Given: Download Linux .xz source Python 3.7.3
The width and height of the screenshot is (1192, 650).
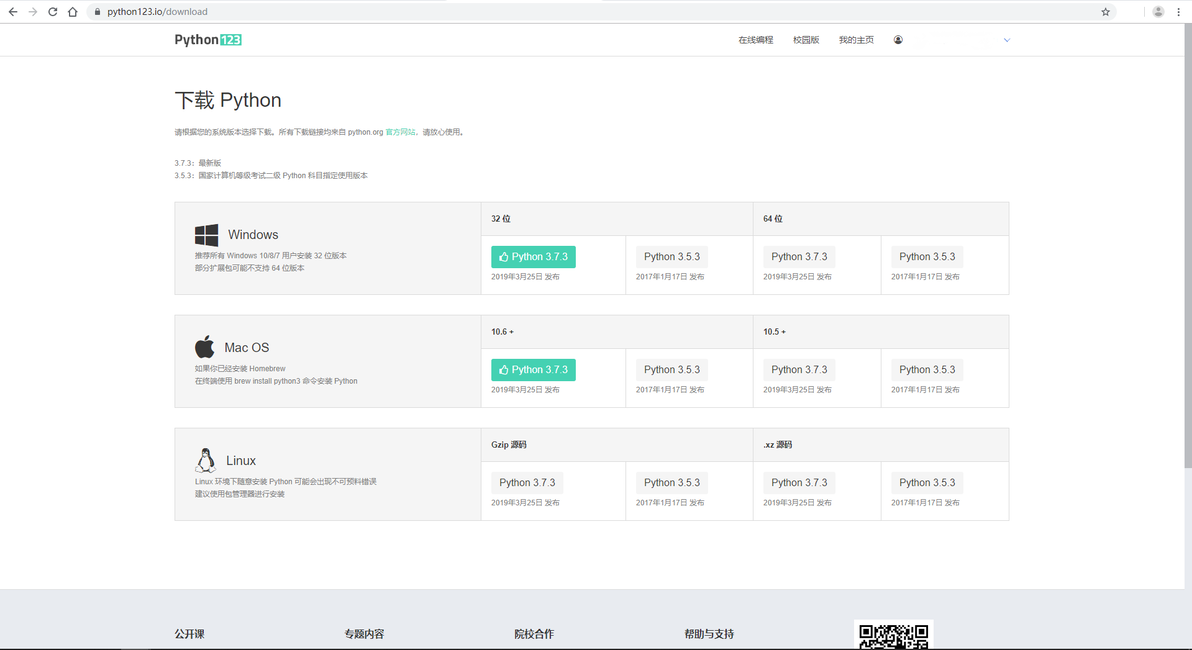Looking at the screenshot, I should (799, 483).
